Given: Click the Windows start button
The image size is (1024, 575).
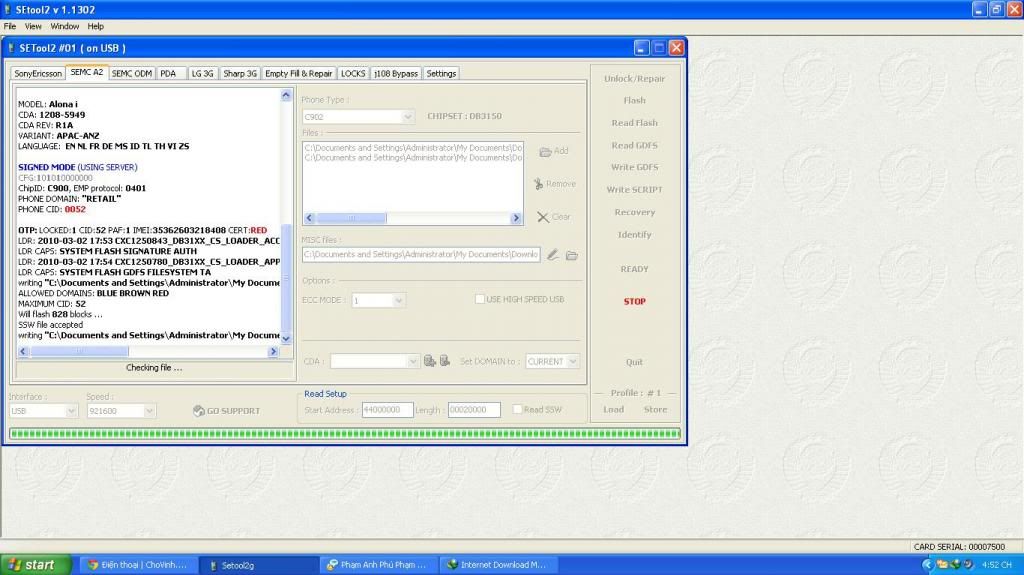Looking at the screenshot, I should [x=35, y=565].
